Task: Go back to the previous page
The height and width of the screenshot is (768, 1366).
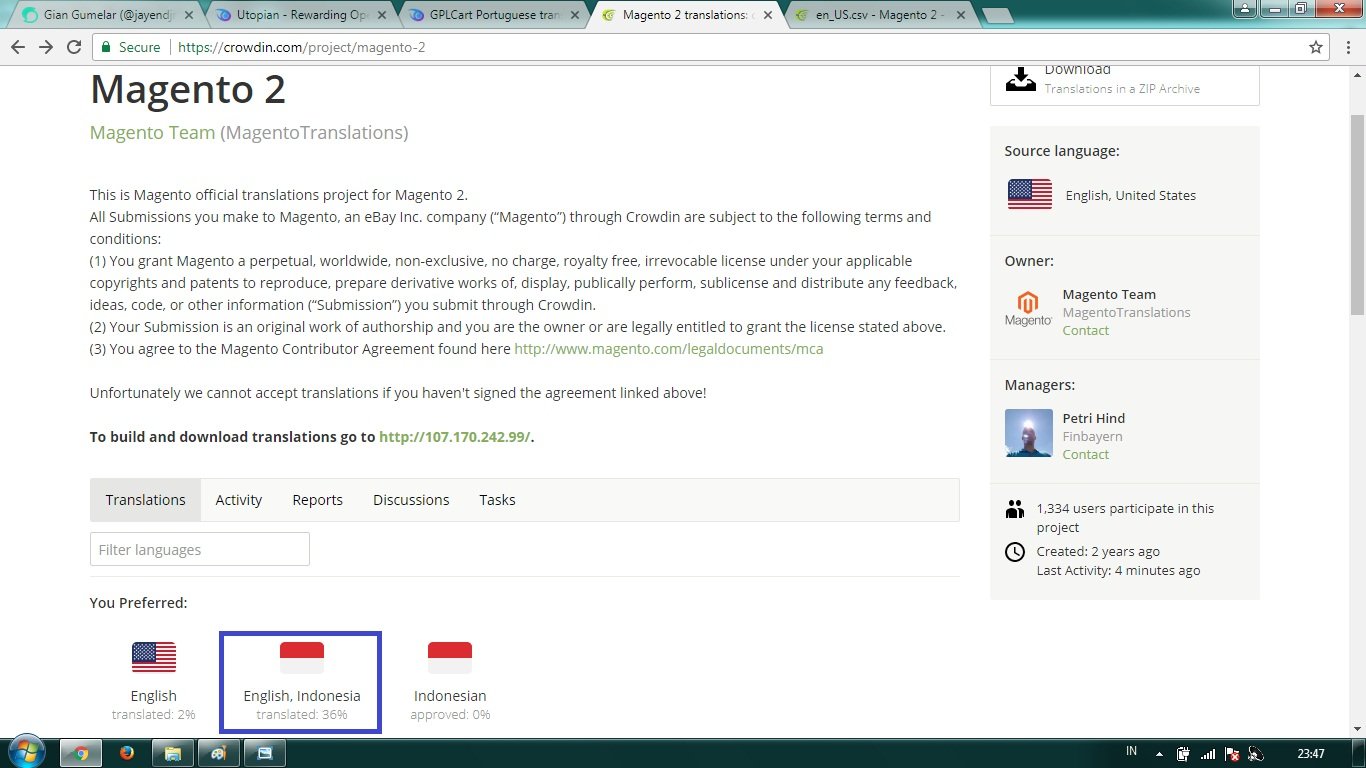Action: pyautogui.click(x=19, y=47)
